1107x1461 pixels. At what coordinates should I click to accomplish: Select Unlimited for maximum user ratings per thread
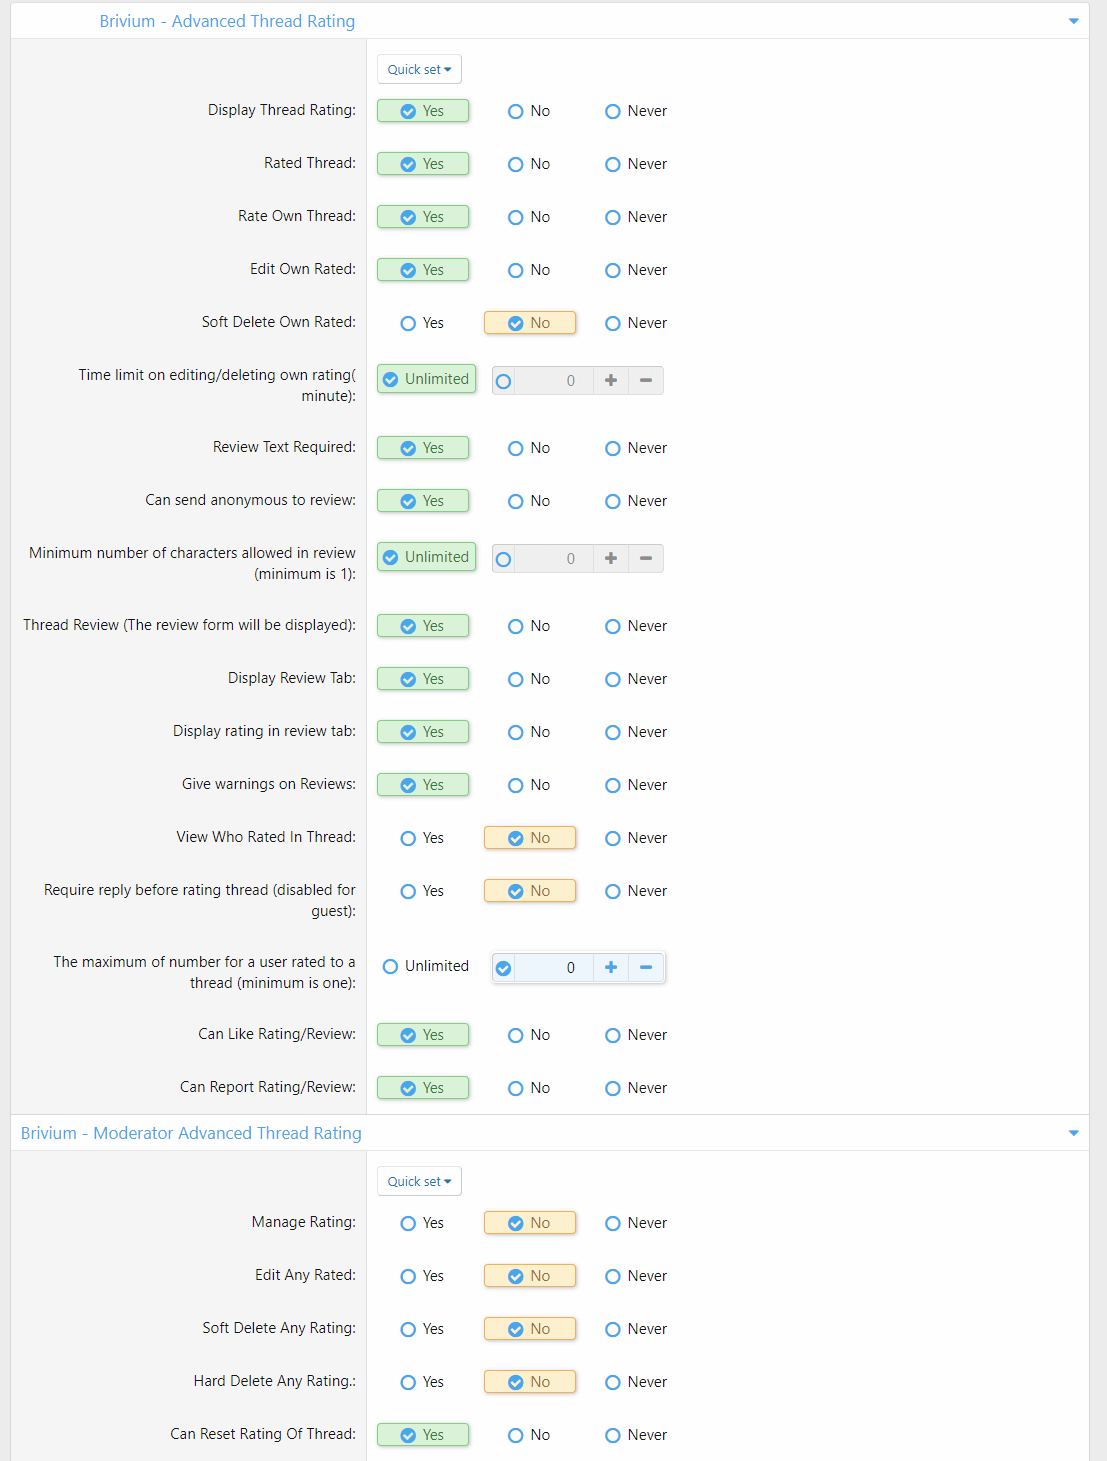click(426, 966)
